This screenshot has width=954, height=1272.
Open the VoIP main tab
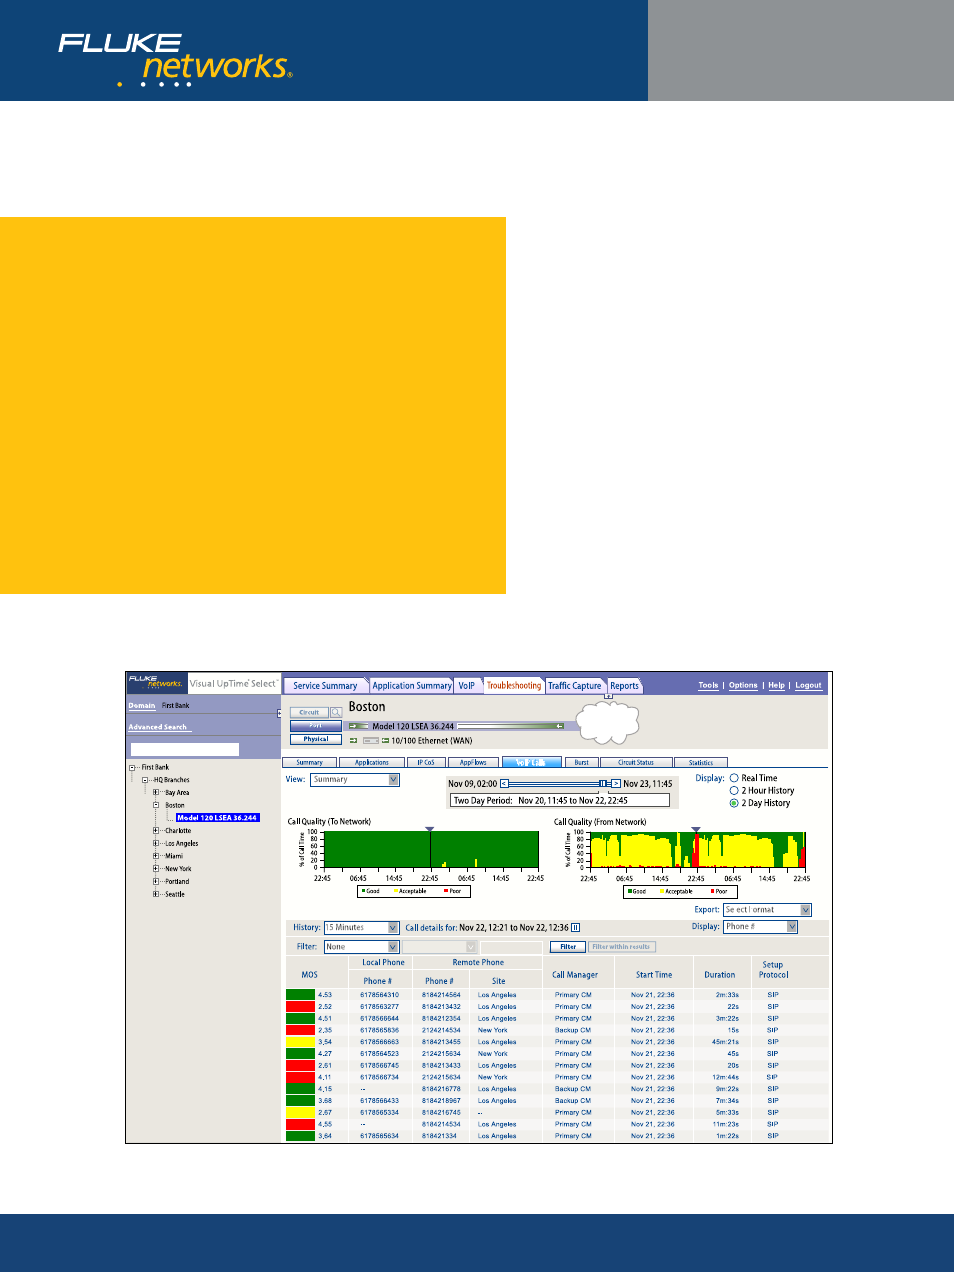coord(467,686)
